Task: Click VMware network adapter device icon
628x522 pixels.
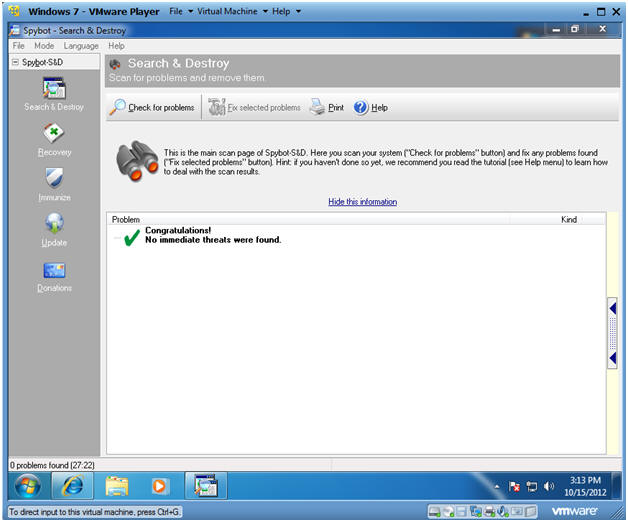Action: point(476,511)
